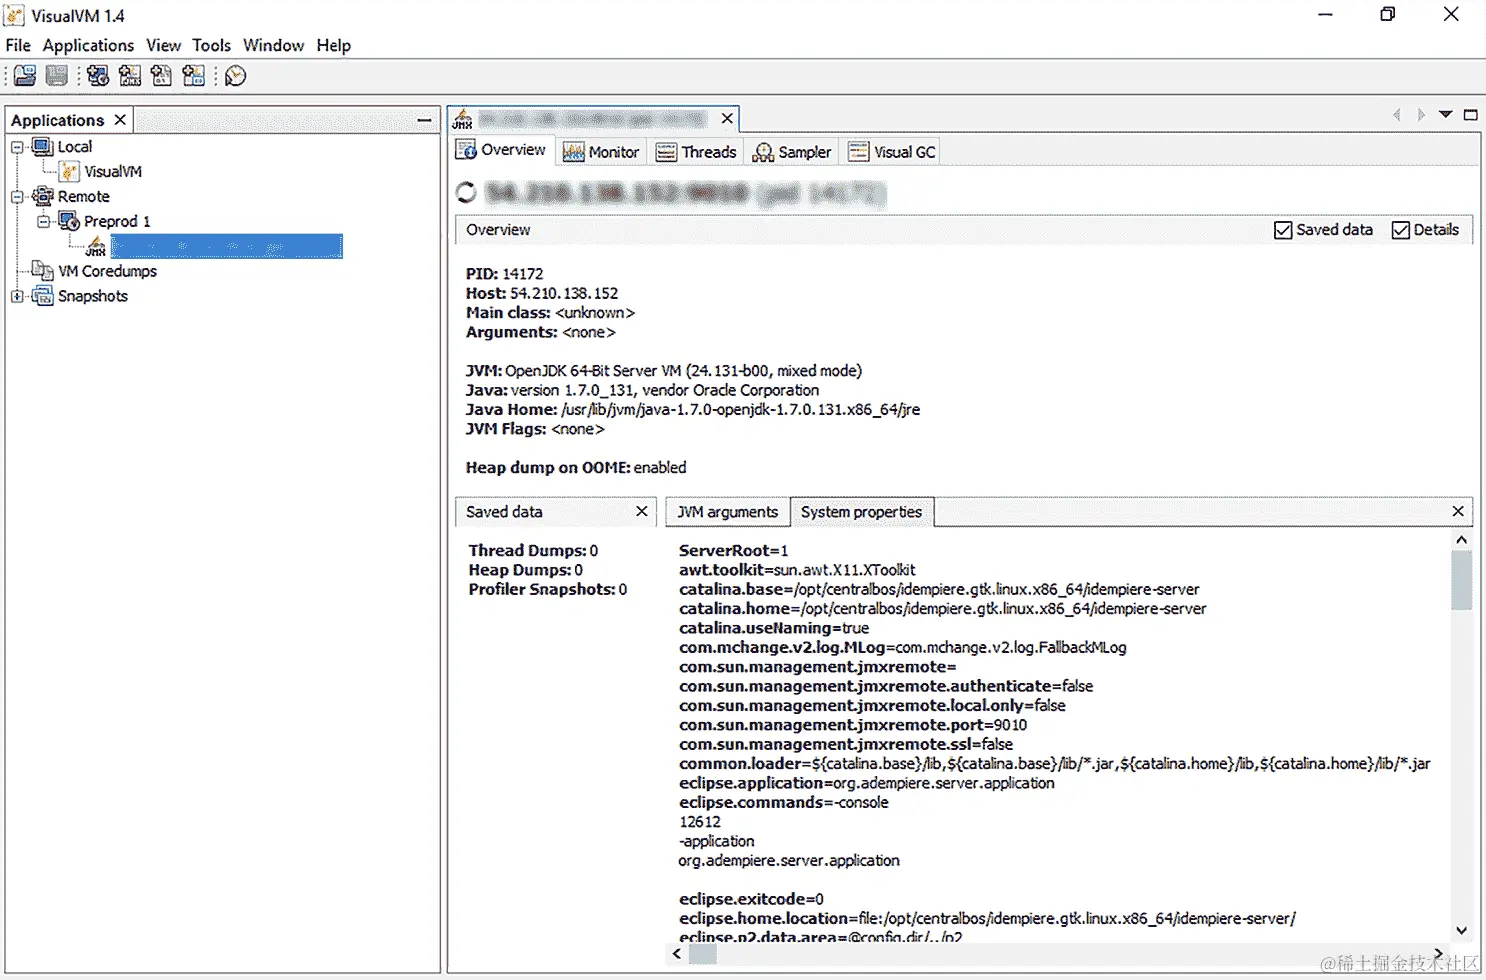Image resolution: width=1486 pixels, height=980 pixels.
Task: Open the File menu
Action: click(18, 45)
